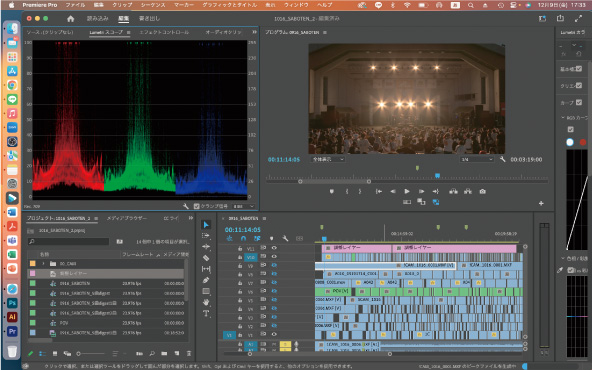Screen dimensions: 592x370
Task: Collapse the RGB Curves section
Action: pyautogui.click(x=563, y=118)
